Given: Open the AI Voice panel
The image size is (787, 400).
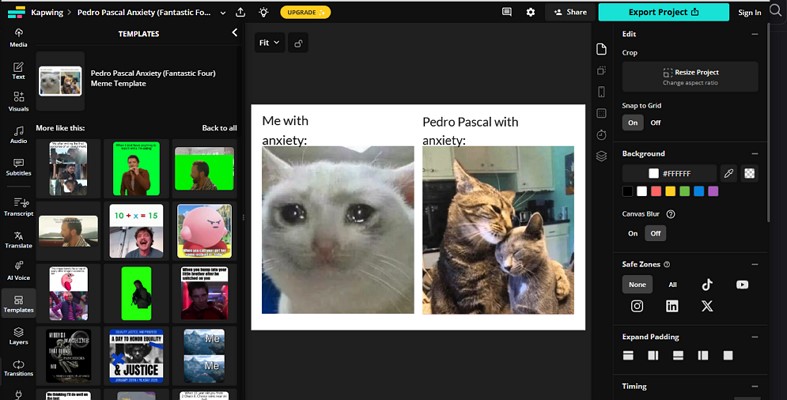Looking at the screenshot, I should 19,271.
